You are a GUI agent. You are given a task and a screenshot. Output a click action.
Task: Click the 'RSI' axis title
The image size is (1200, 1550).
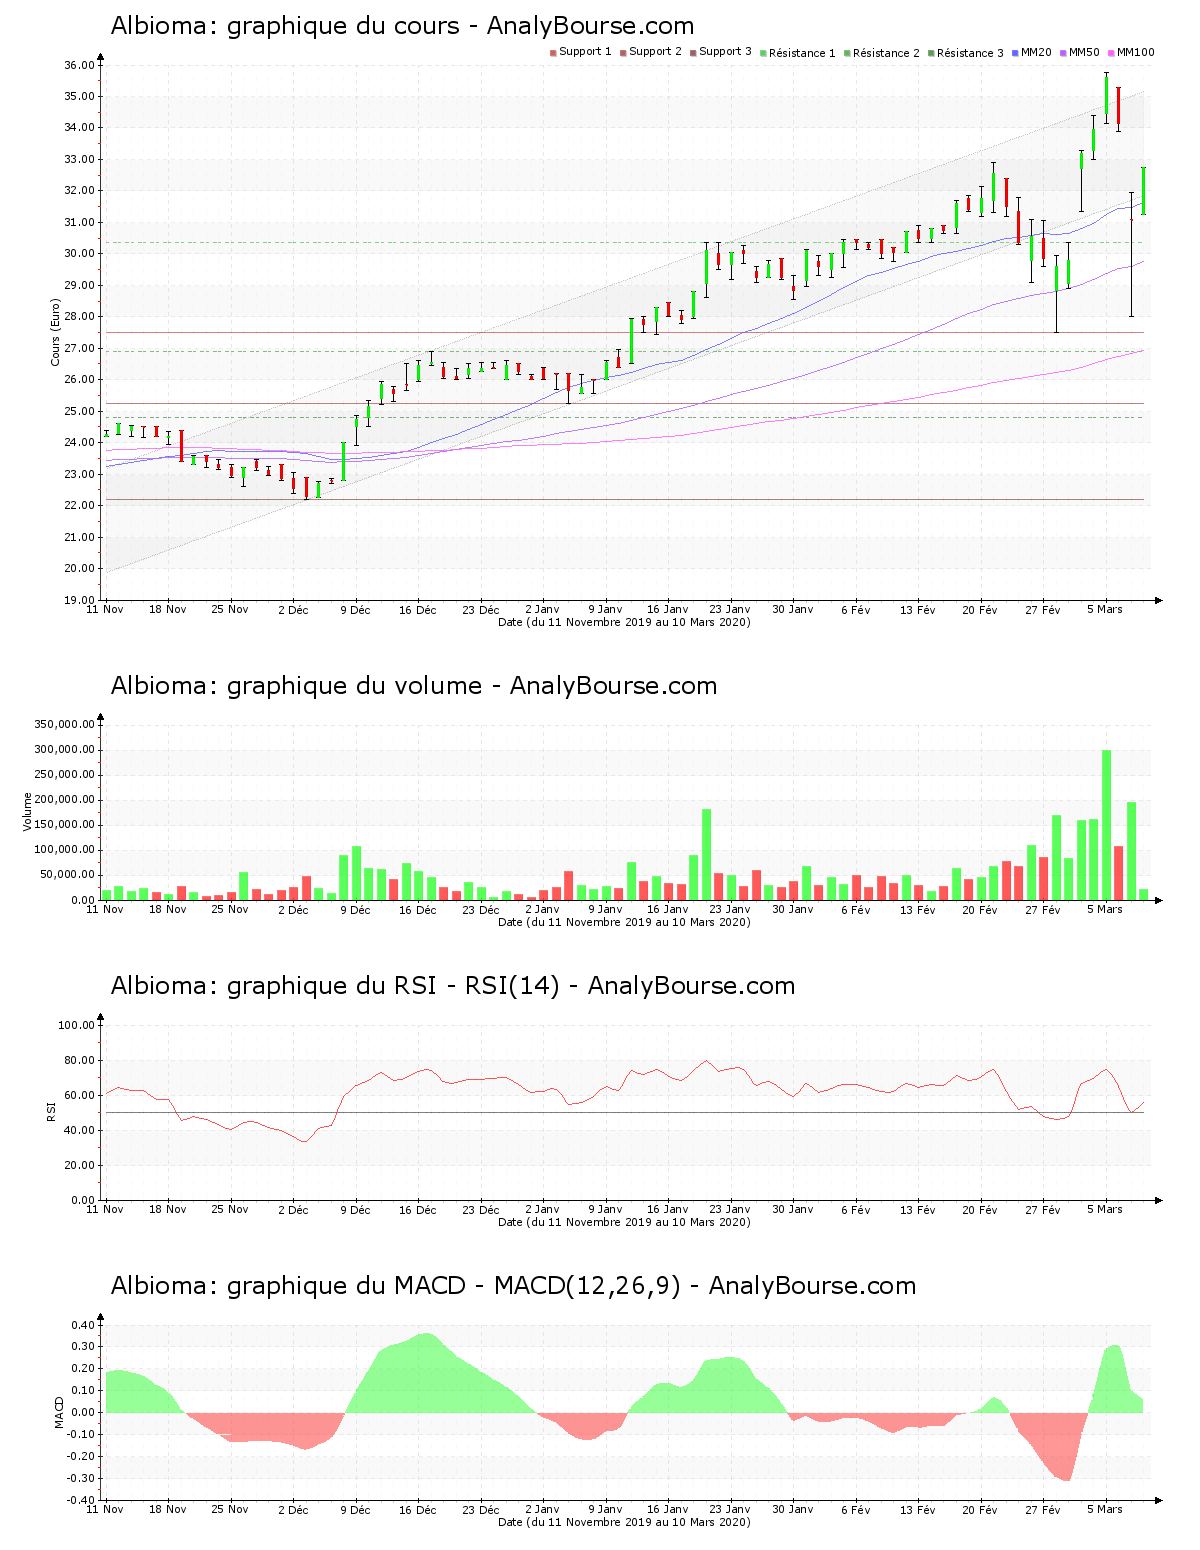click(50, 1111)
